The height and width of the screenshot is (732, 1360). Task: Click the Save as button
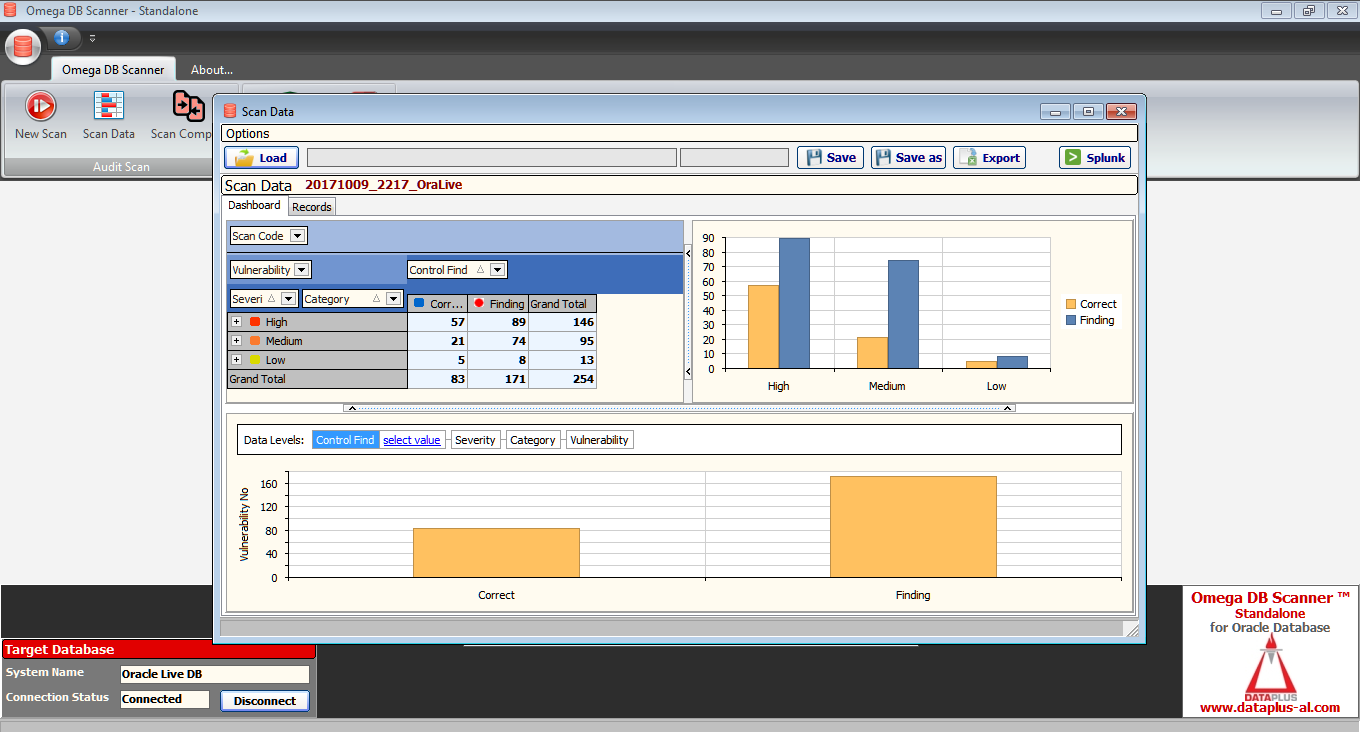click(x=908, y=157)
